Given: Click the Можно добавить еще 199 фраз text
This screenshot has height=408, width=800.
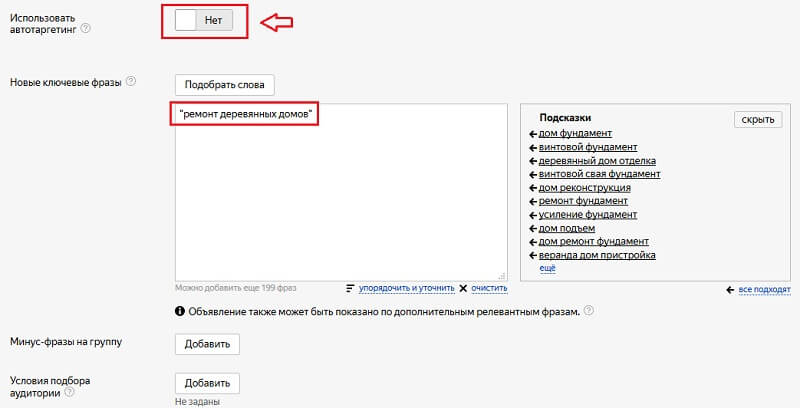Looking at the screenshot, I should point(235,288).
